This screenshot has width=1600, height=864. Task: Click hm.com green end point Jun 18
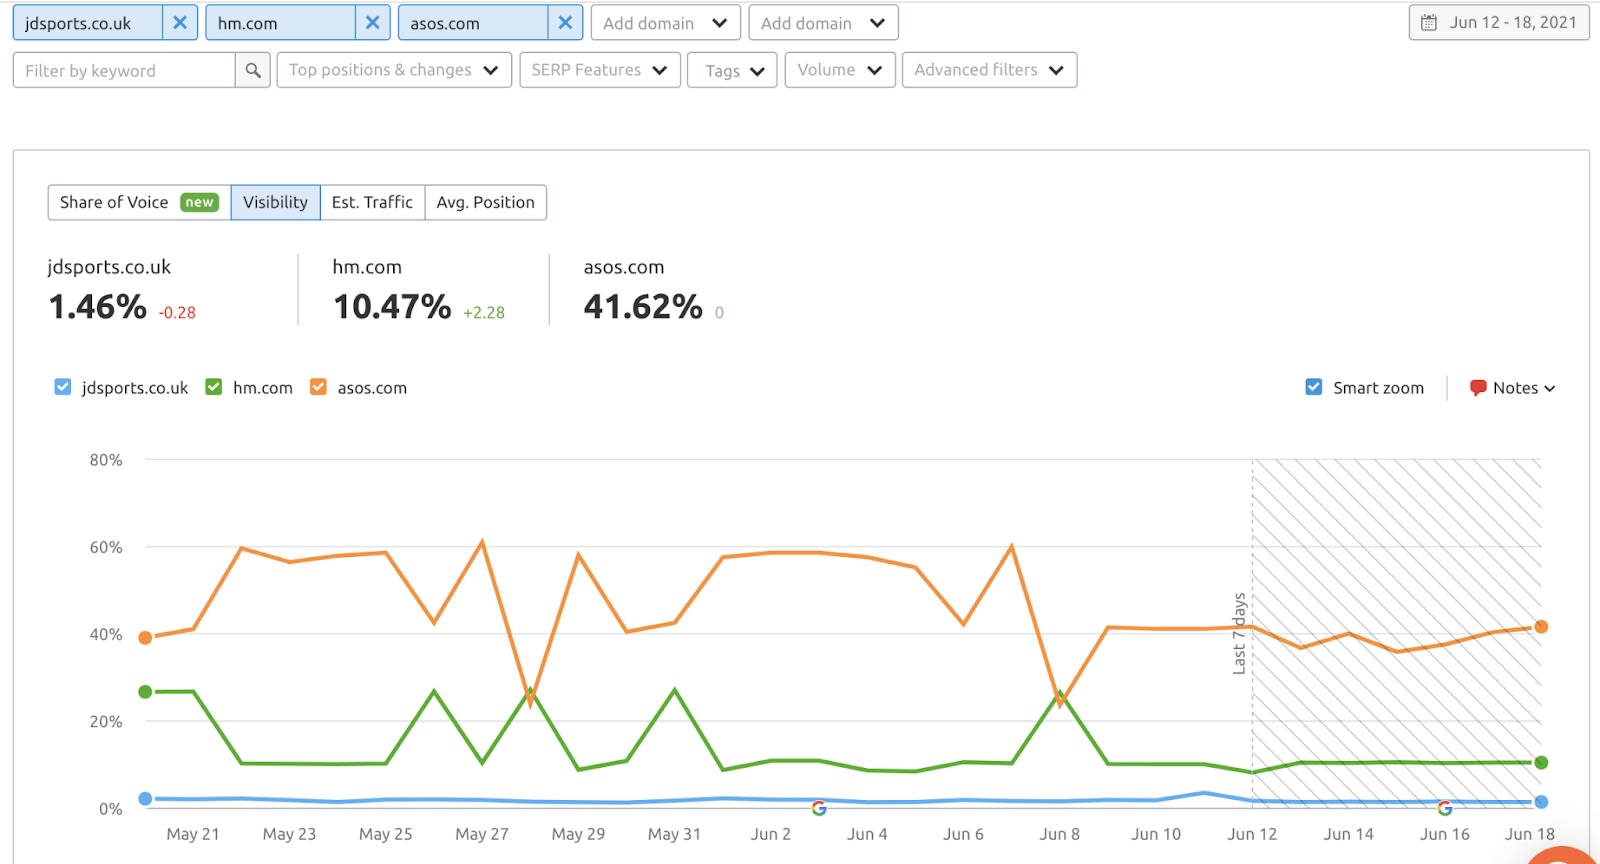(1541, 763)
